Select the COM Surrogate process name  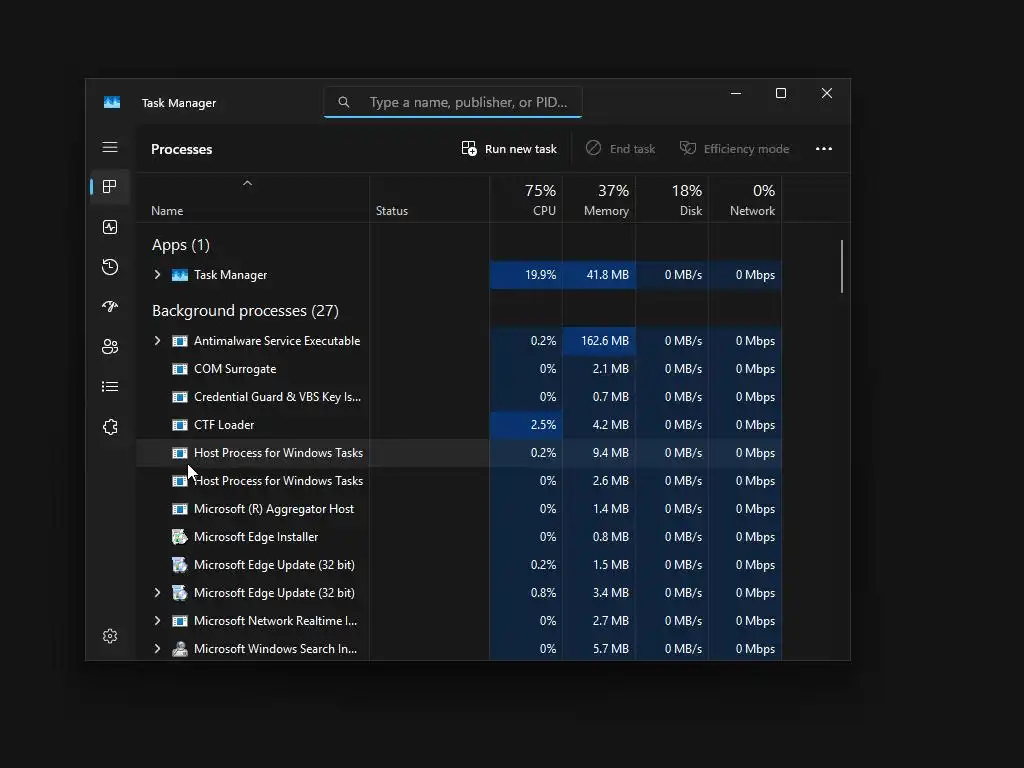point(235,369)
